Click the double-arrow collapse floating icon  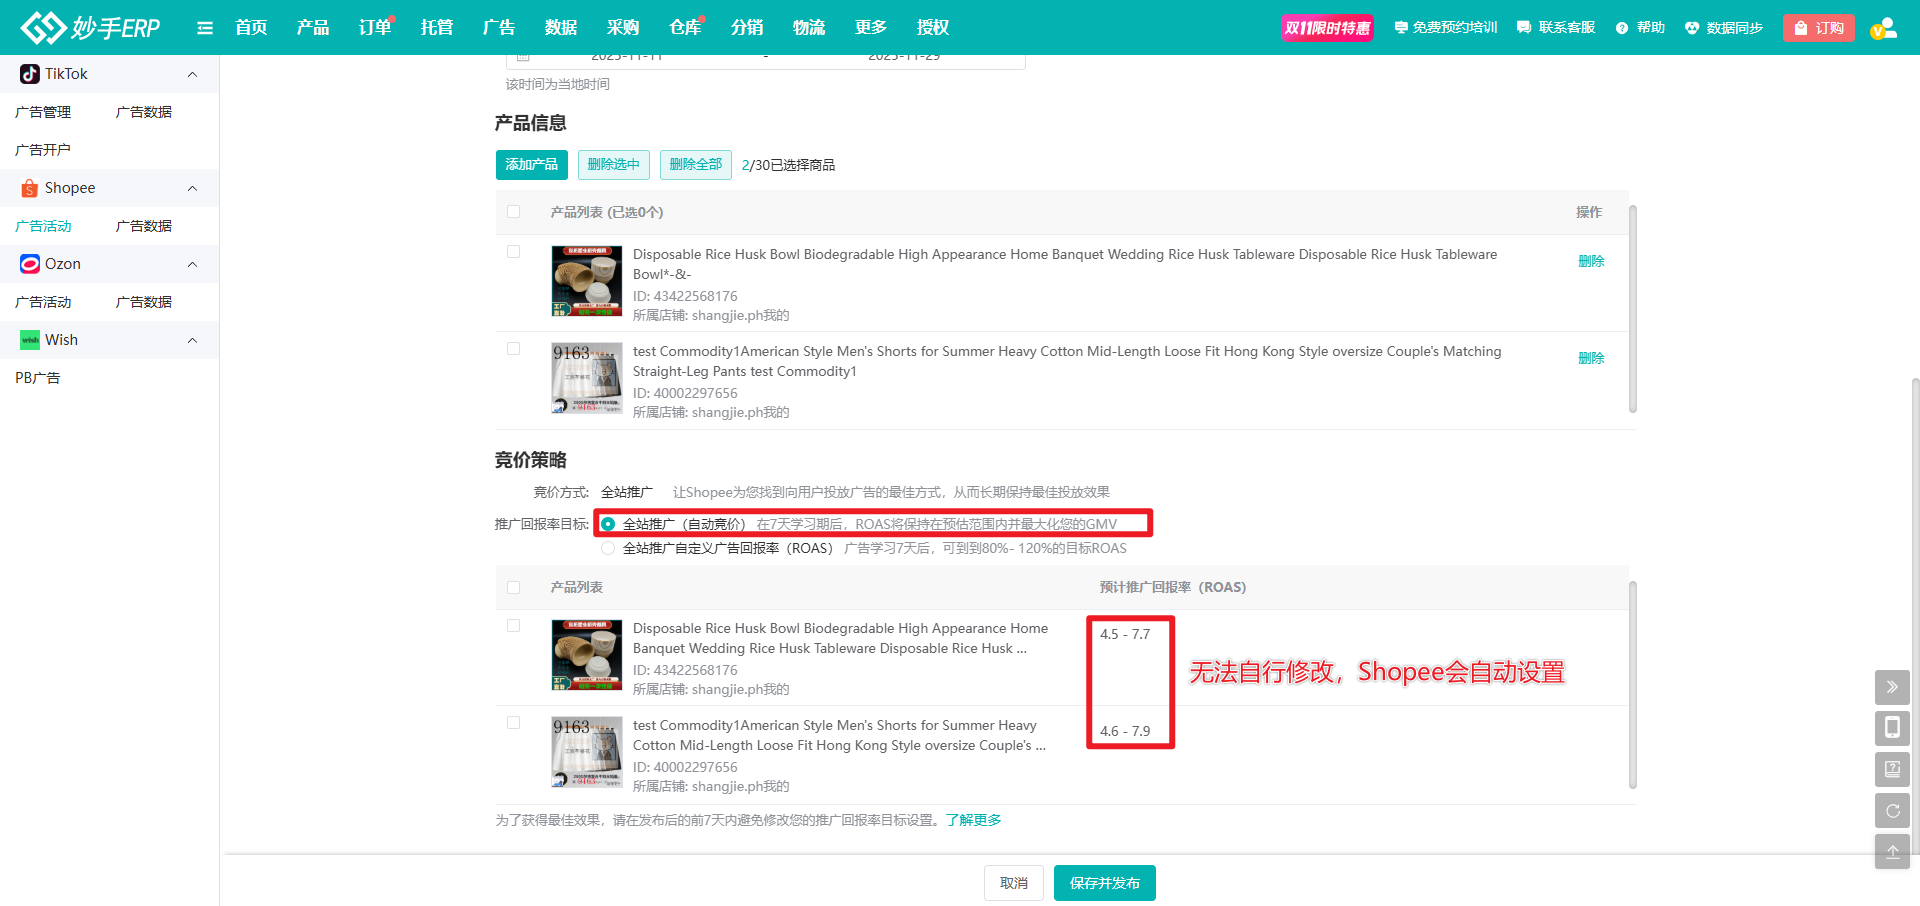[x=1892, y=687]
